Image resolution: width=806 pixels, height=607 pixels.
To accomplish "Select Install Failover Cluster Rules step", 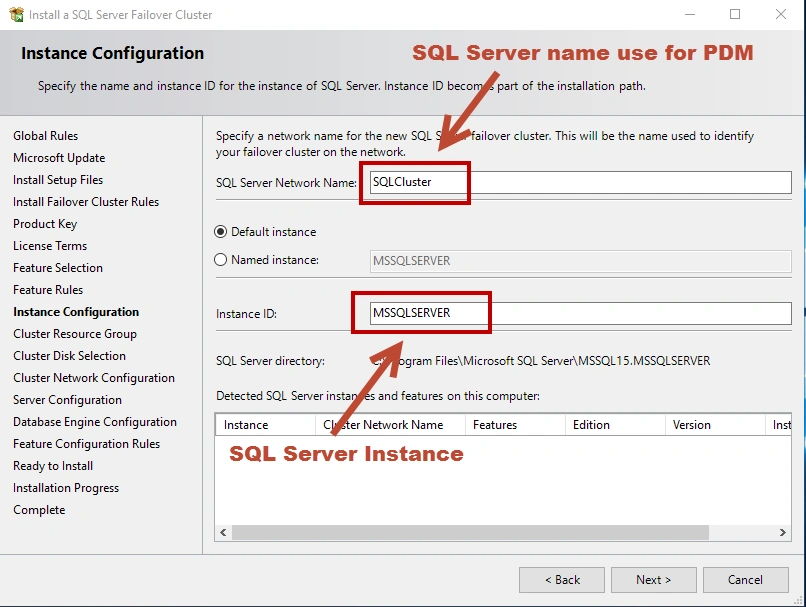I will [x=86, y=202].
